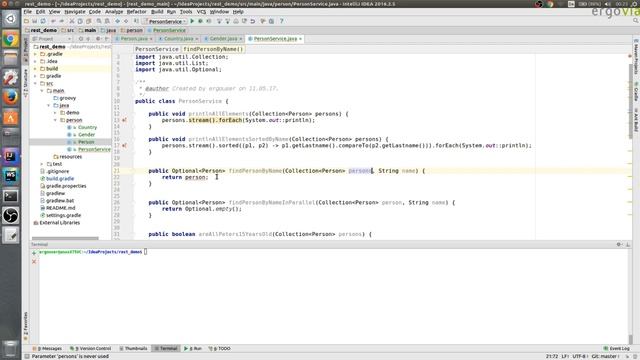Click the Synchronize toolbar icon

43,21
